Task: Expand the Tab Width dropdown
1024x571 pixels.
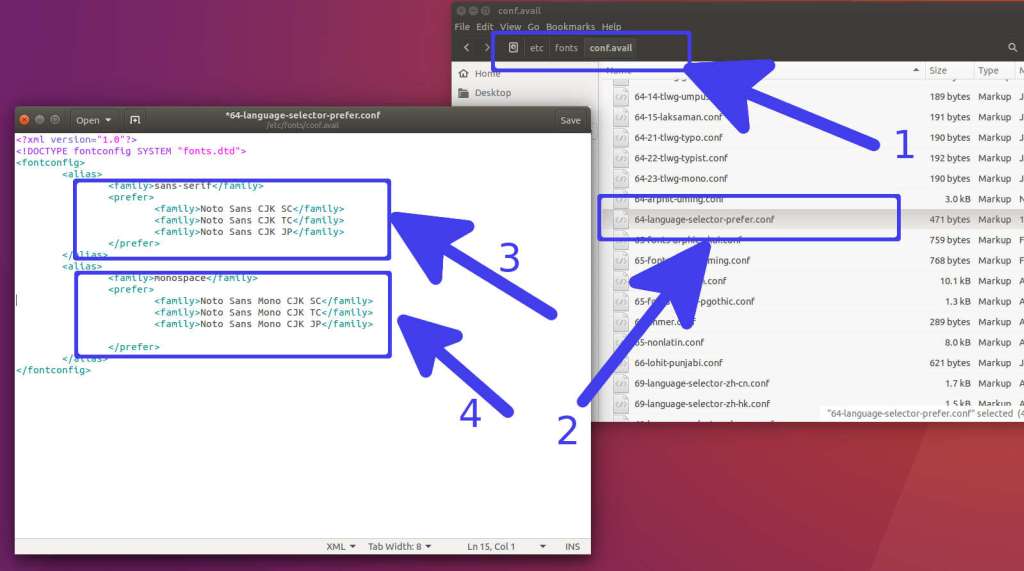Action: click(x=400, y=547)
